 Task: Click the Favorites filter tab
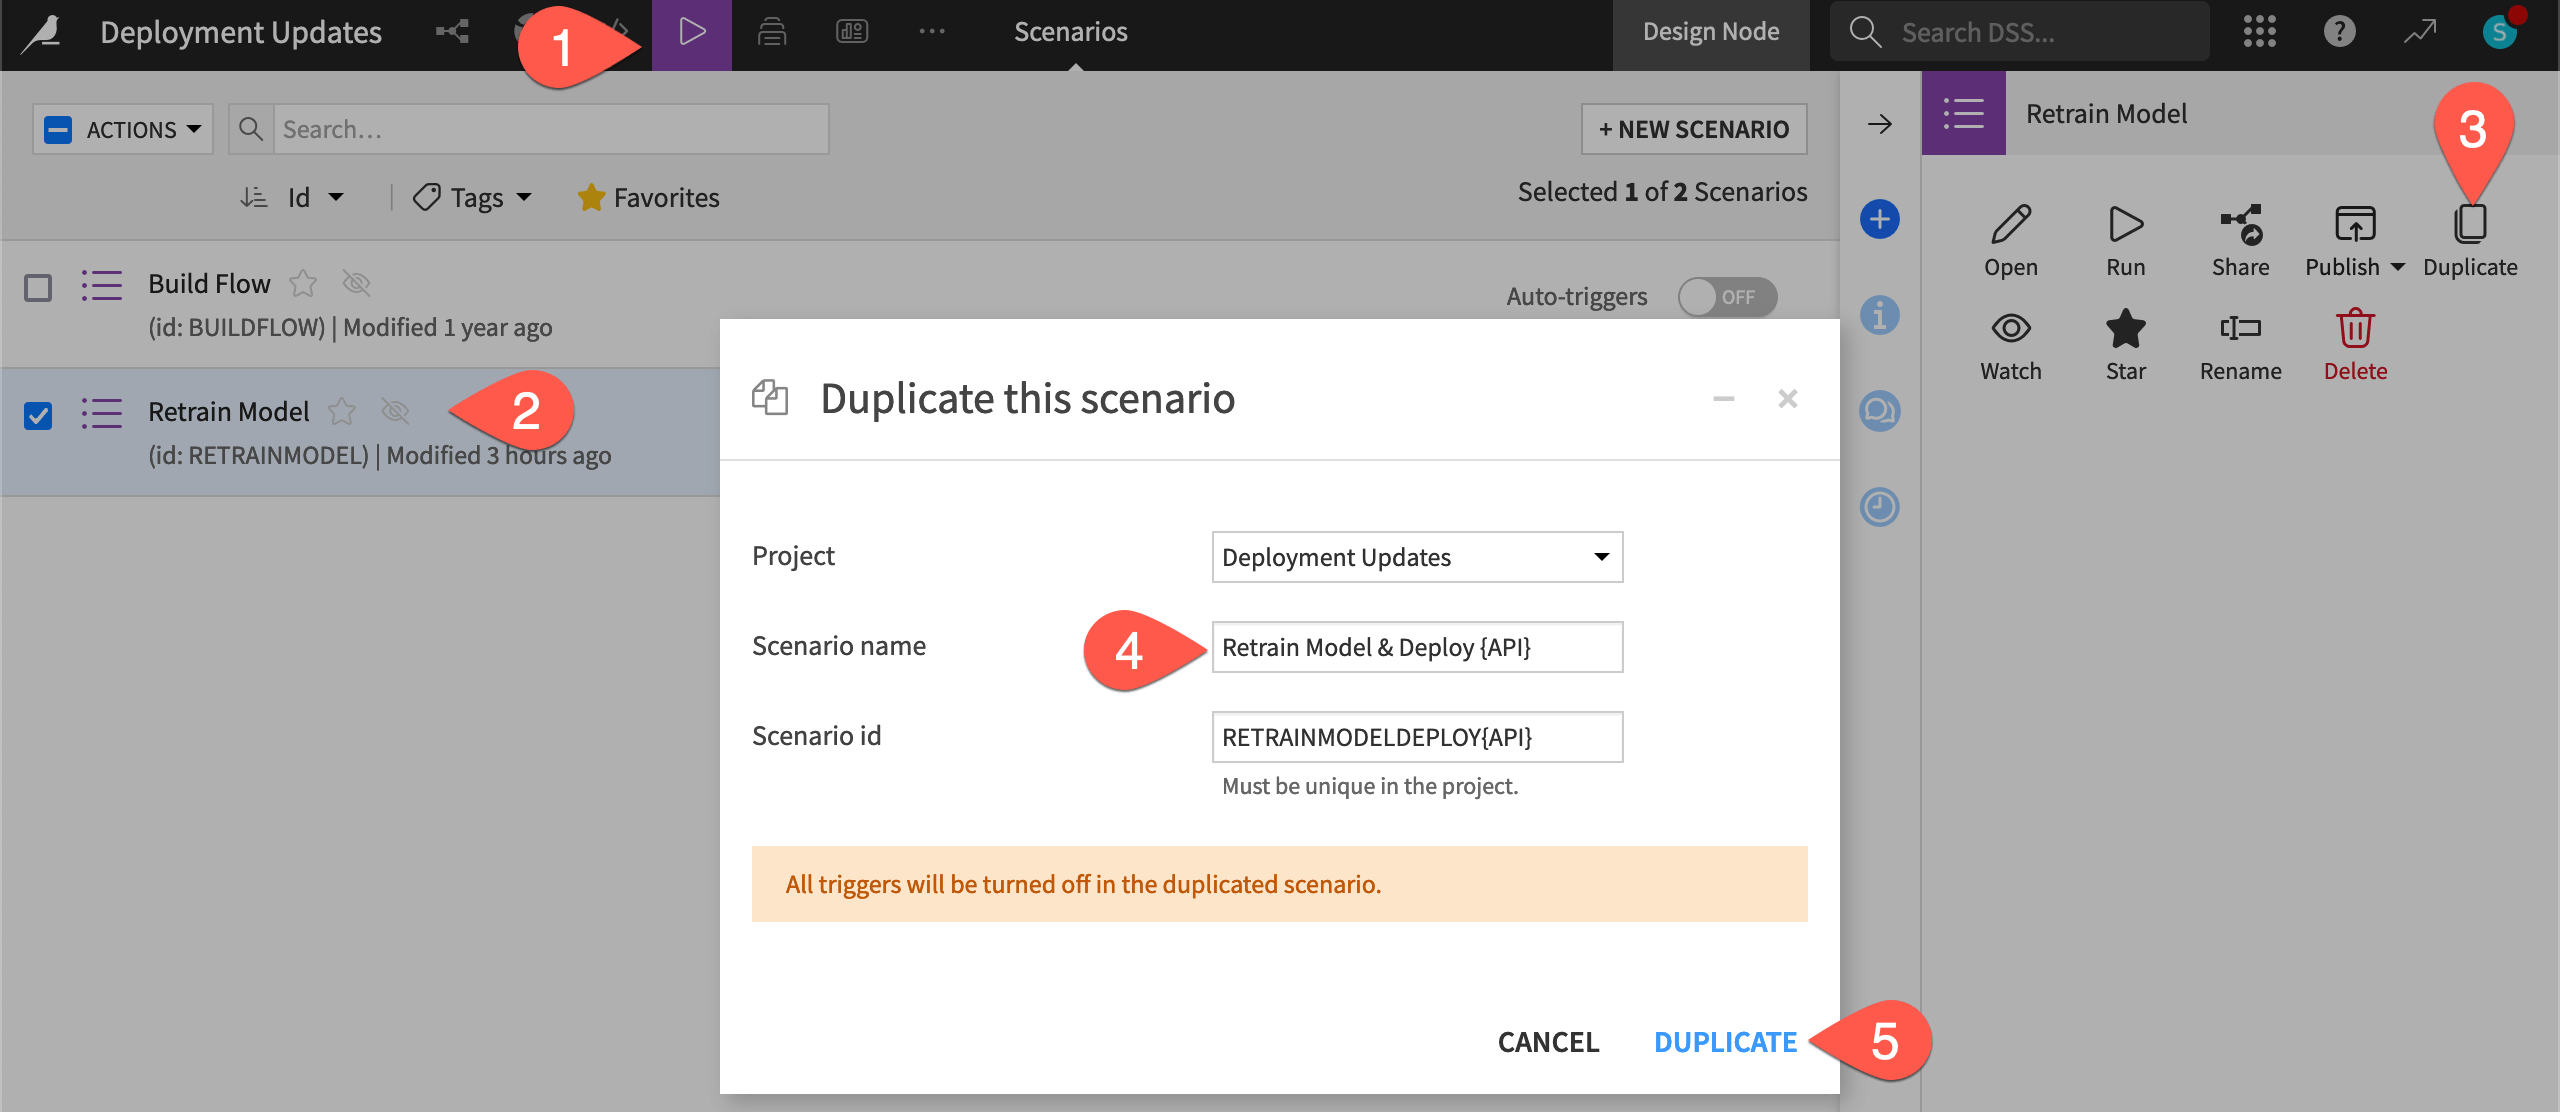tap(650, 194)
